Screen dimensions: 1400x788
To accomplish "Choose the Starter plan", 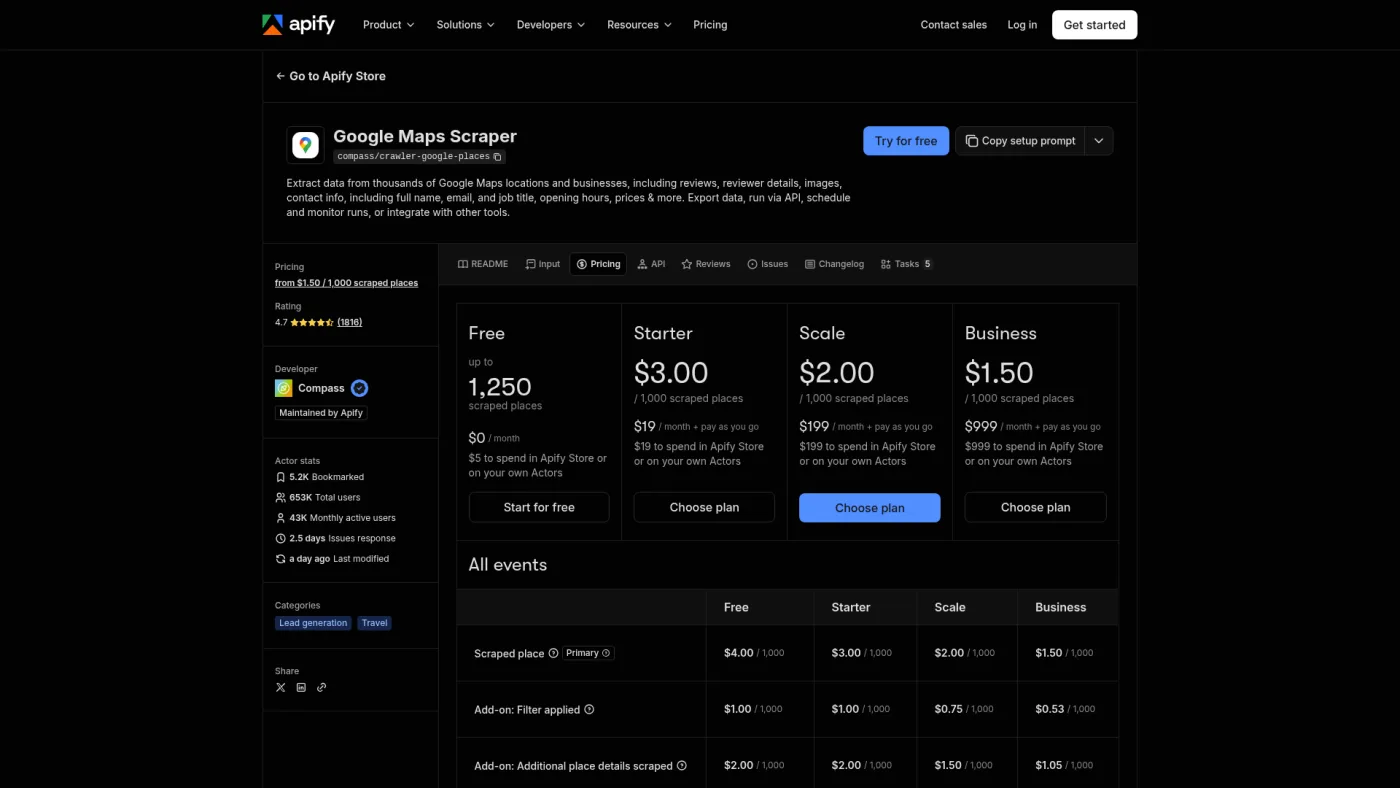I will tap(704, 507).
